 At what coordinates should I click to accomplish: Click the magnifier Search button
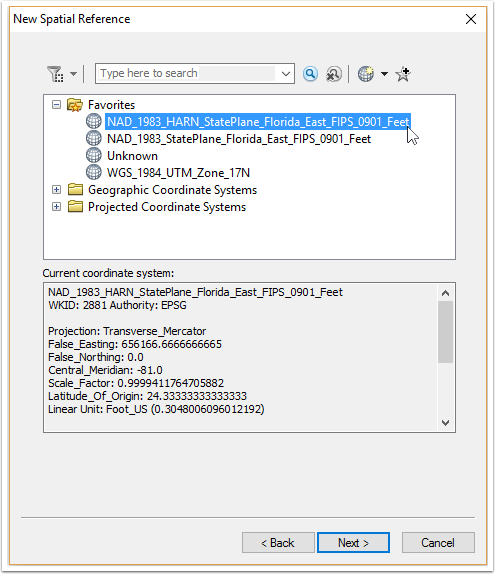pos(310,74)
